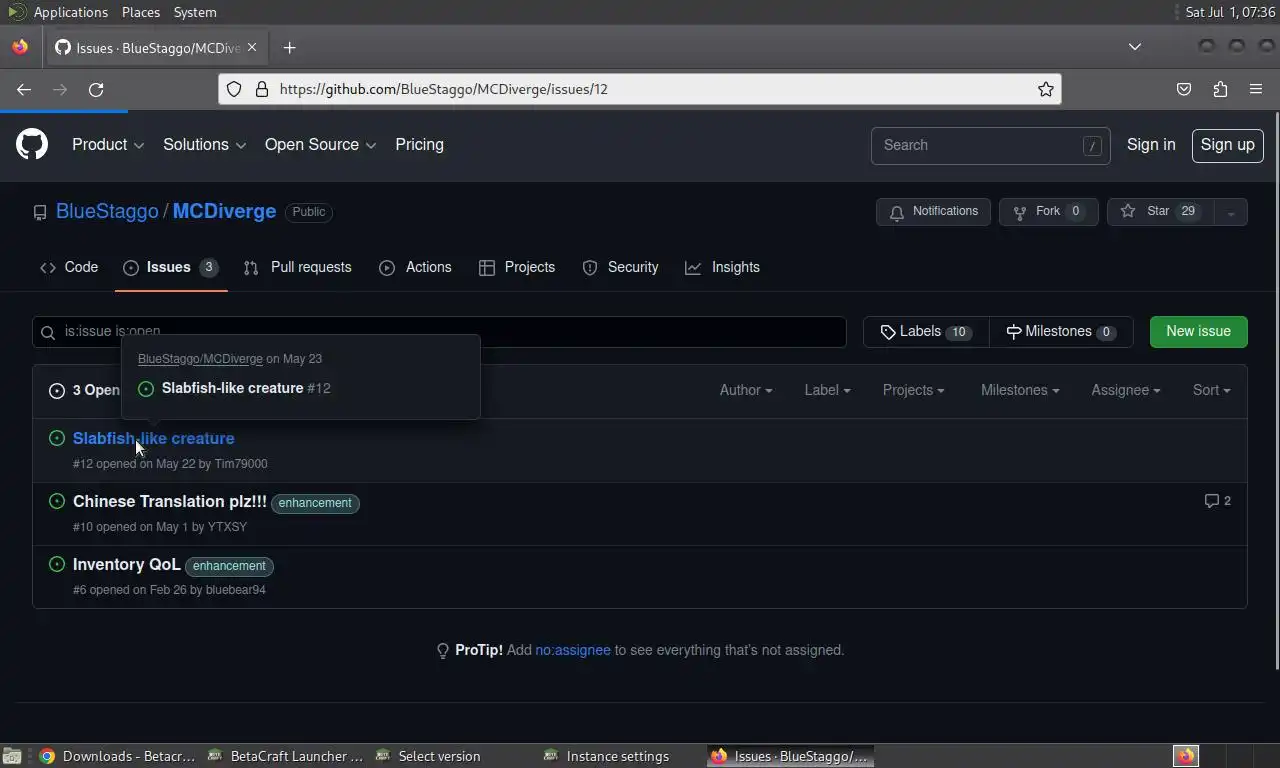1280x768 pixels.
Task: Click the Notifications button
Action: (x=934, y=212)
